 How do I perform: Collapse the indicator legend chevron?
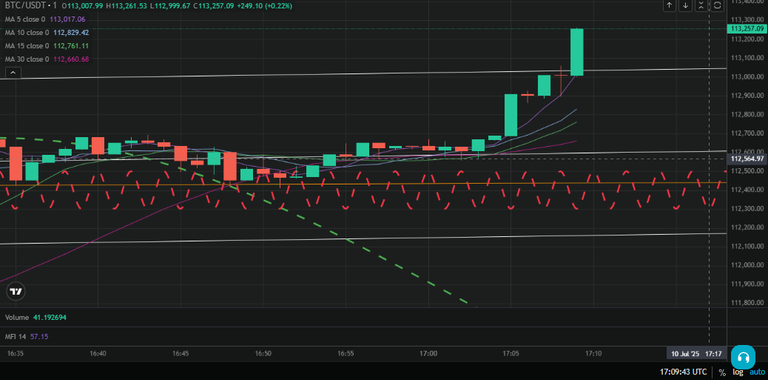(x=13, y=73)
